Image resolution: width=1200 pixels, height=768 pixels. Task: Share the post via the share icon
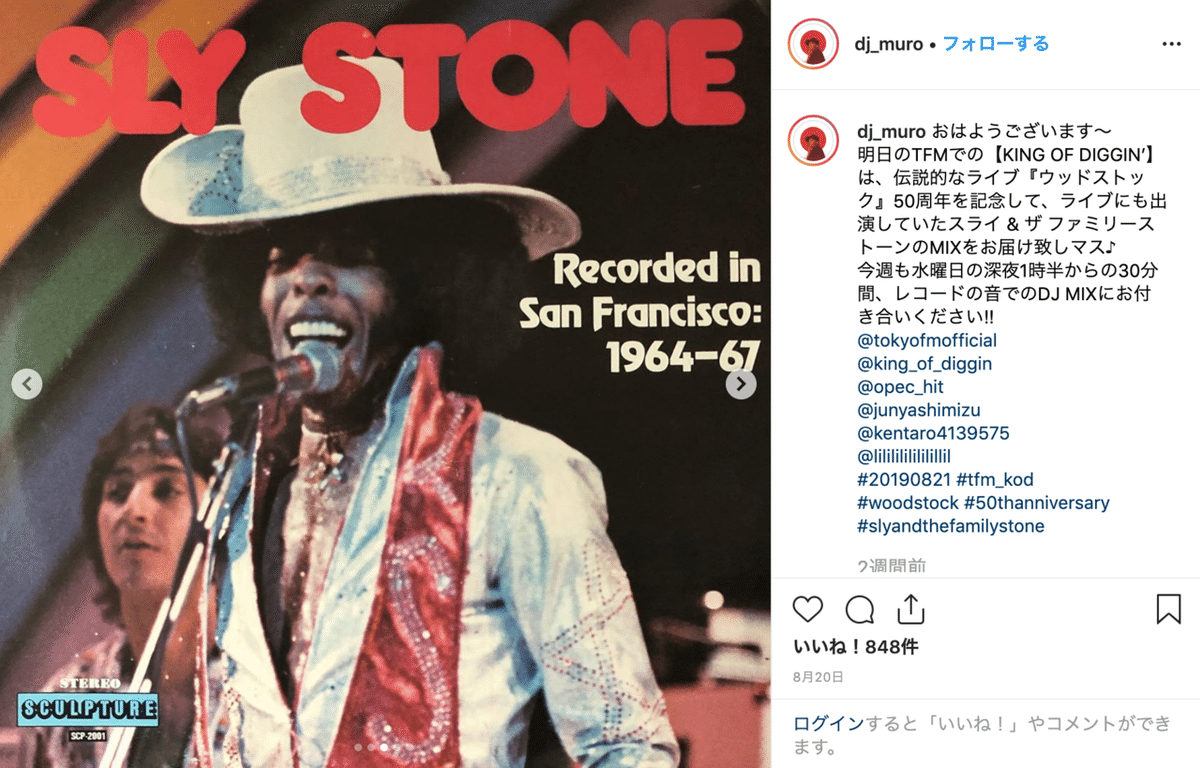pos(910,609)
